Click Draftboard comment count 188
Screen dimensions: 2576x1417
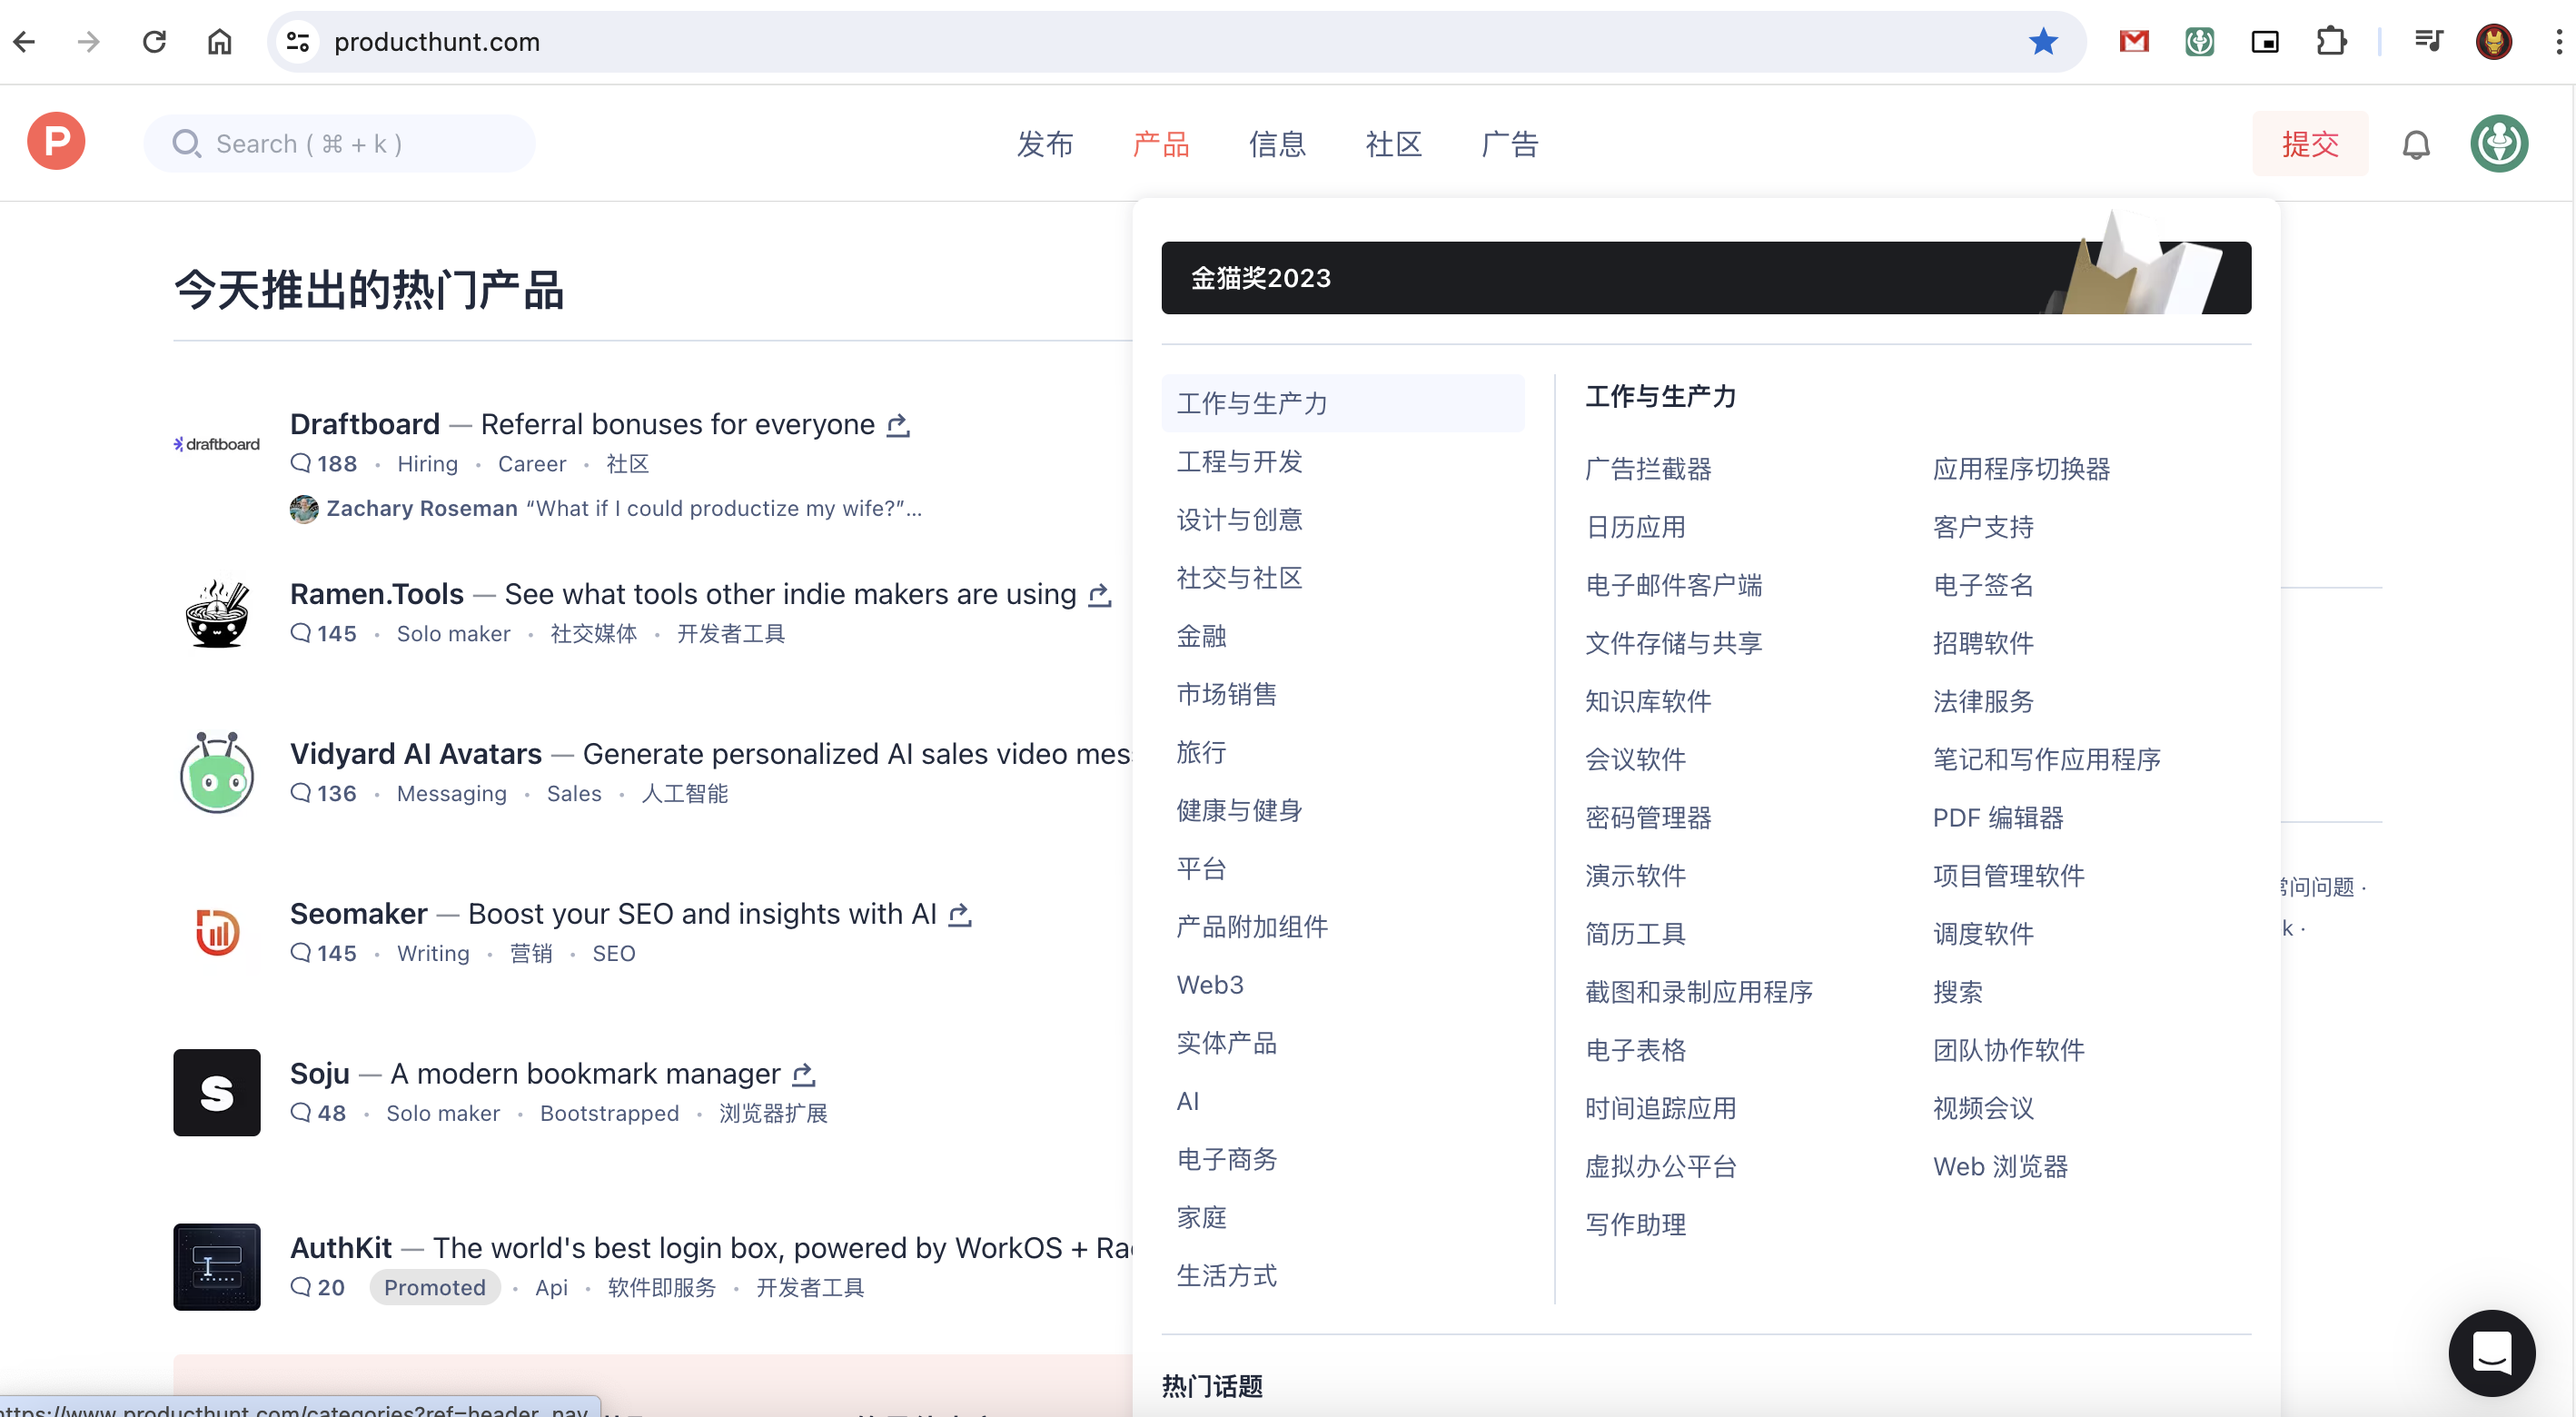pos(324,464)
